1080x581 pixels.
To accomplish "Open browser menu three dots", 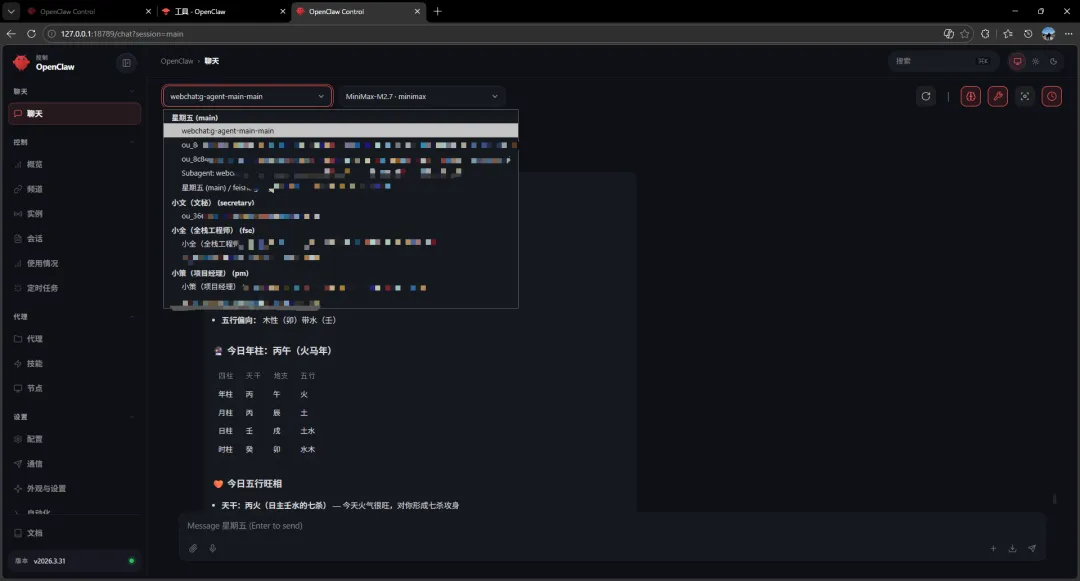I will coord(1068,34).
